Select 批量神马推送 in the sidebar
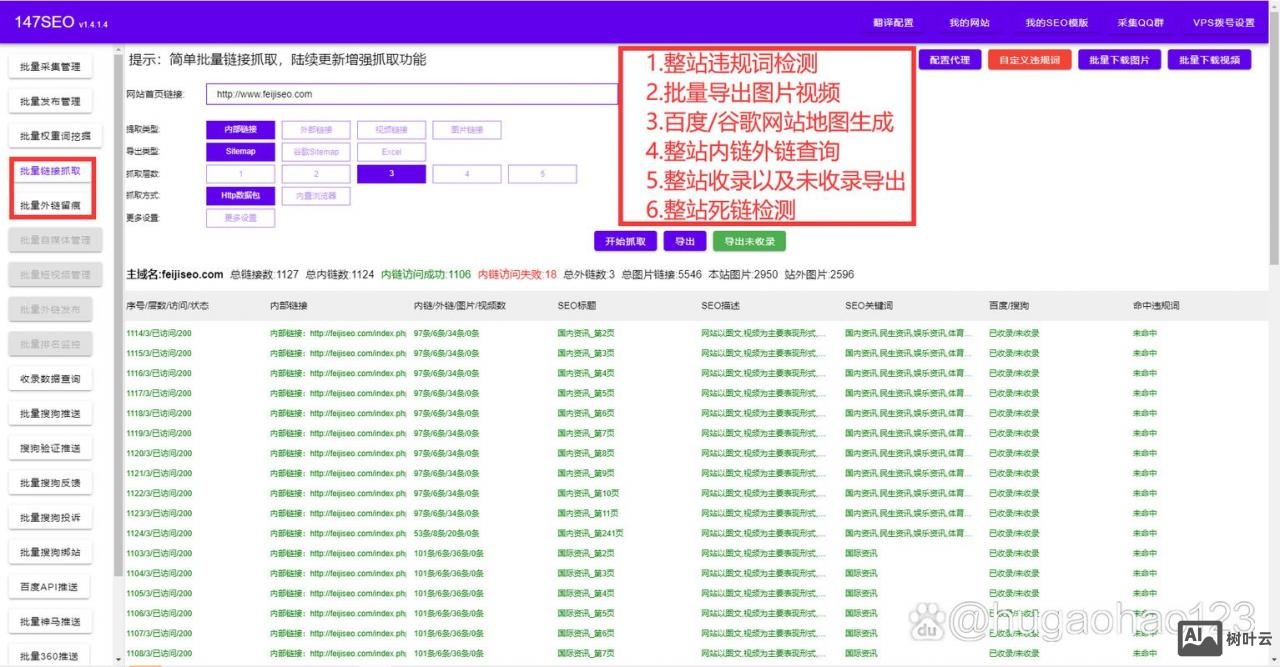Image resolution: width=1280 pixels, height=667 pixels. 49,621
